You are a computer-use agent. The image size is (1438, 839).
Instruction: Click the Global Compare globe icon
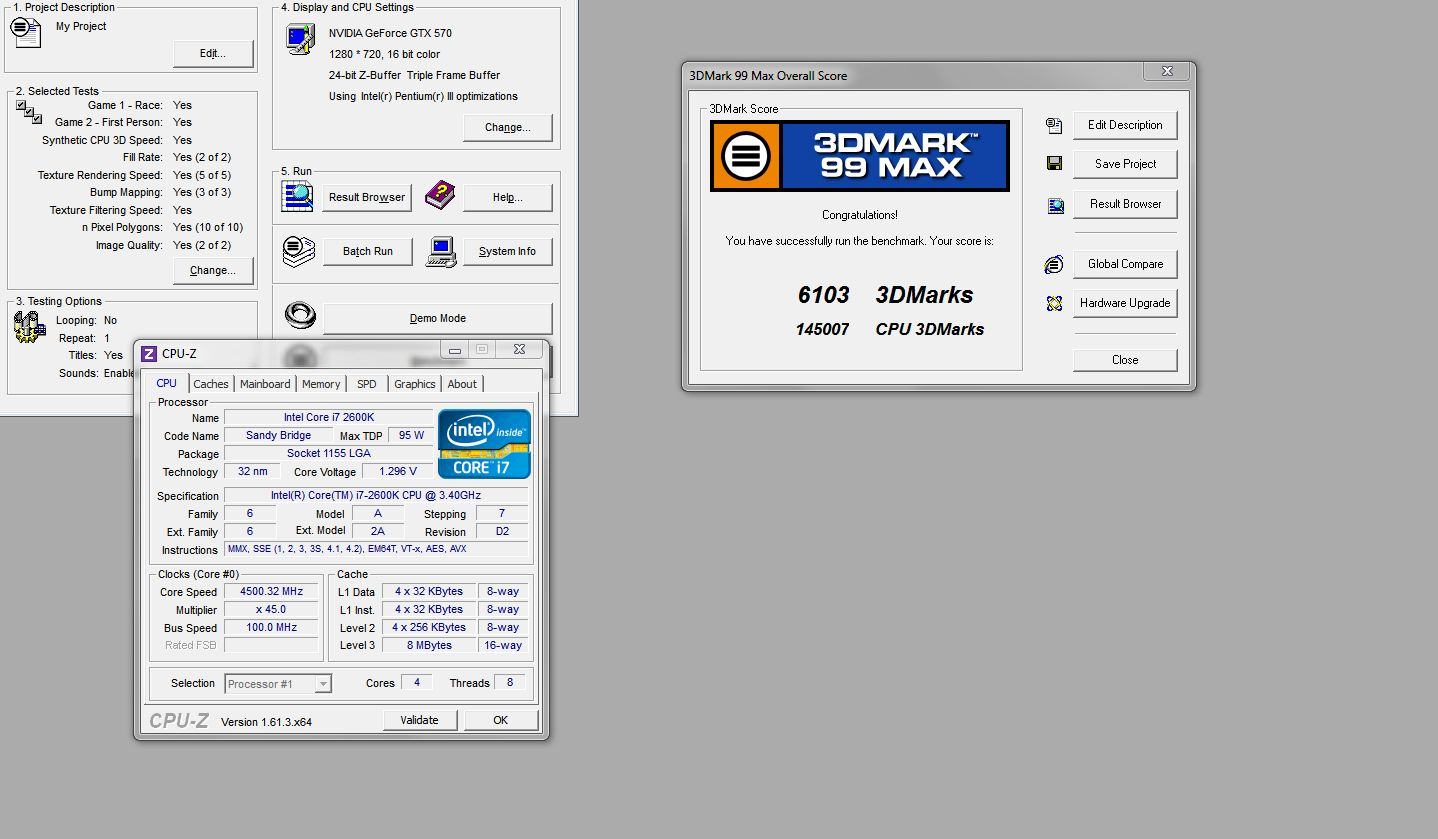pos(1054,264)
